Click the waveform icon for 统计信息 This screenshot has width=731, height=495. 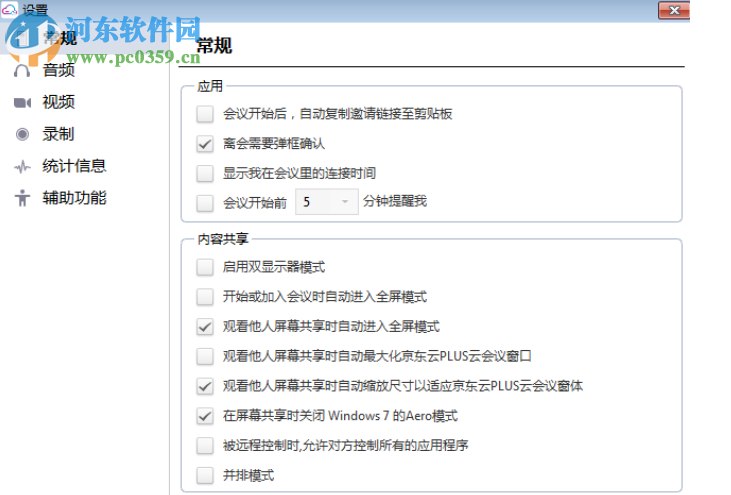pos(22,166)
